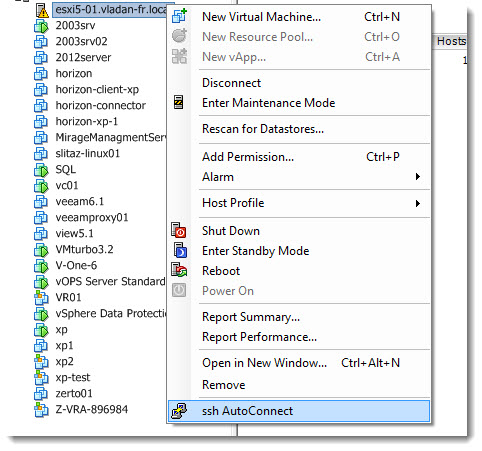The width and height of the screenshot is (482, 451).
Task: Click the SQL powered-on VM icon
Action: [x=41, y=170]
